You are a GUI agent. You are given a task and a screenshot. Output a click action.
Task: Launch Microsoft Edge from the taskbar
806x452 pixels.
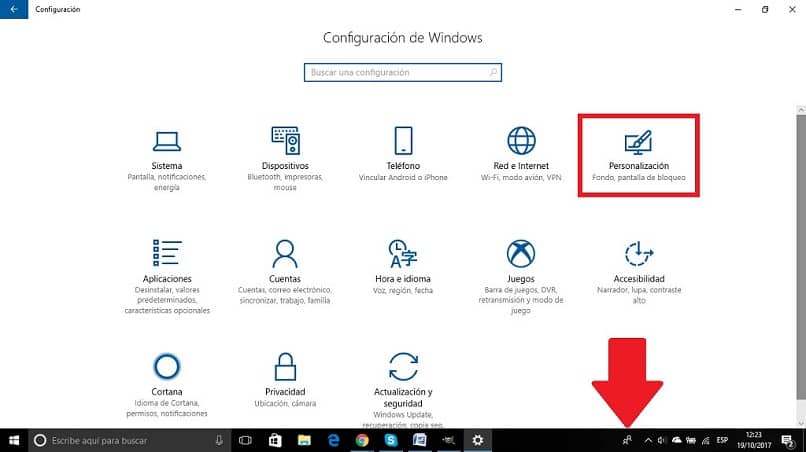coord(333,440)
